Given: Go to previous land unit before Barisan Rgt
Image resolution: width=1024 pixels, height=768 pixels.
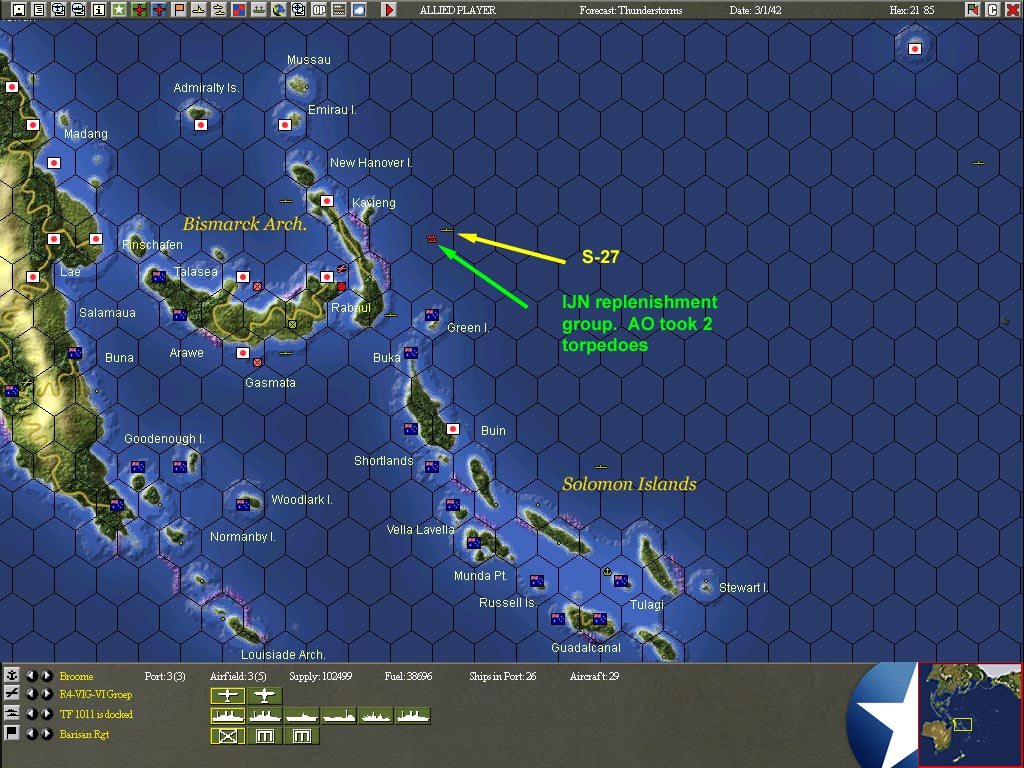Looking at the screenshot, I should click(31, 733).
